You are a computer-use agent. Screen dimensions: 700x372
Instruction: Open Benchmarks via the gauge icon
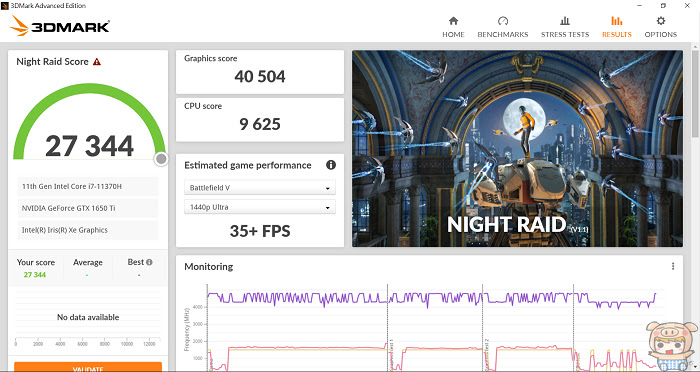503,21
